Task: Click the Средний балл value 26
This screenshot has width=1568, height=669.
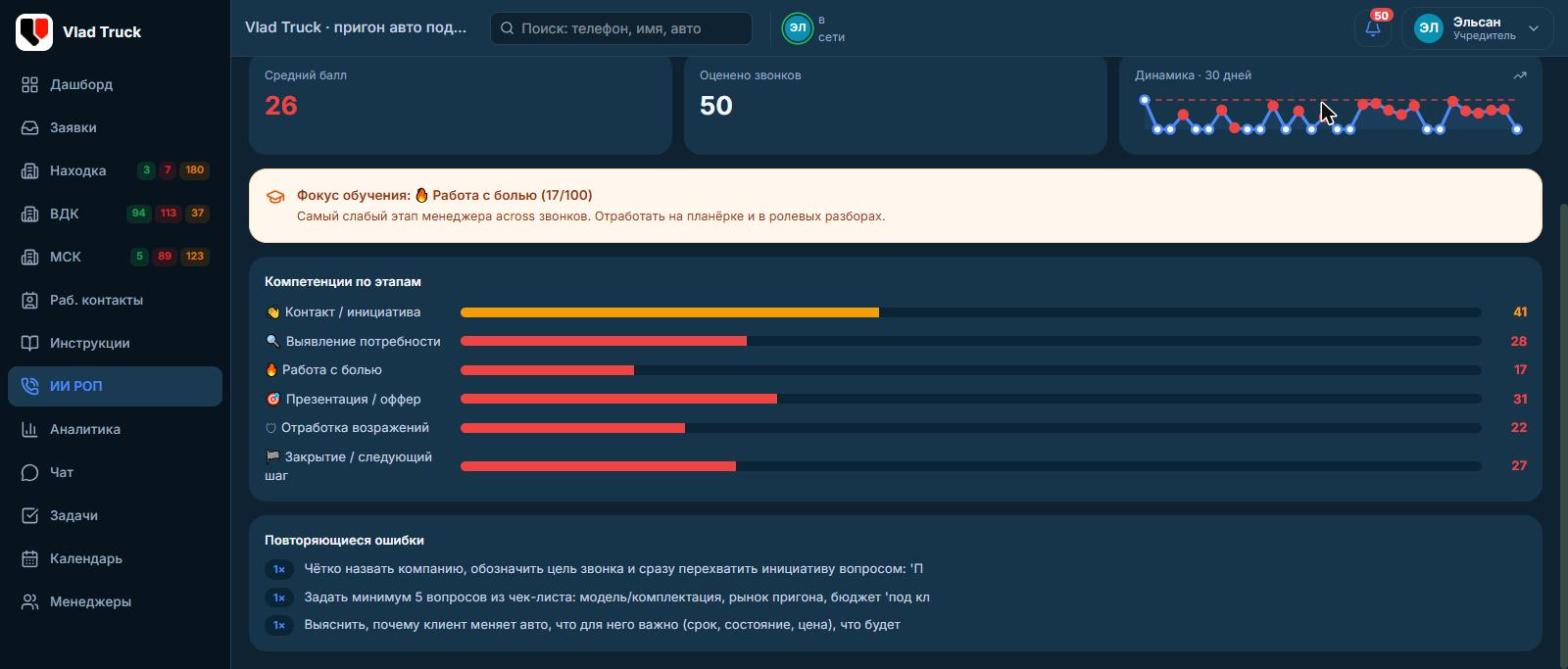Action: 281,105
